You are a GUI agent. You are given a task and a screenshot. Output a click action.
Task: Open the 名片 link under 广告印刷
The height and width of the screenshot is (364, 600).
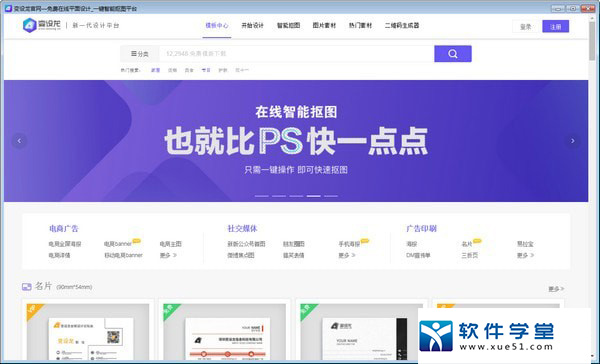467,244
